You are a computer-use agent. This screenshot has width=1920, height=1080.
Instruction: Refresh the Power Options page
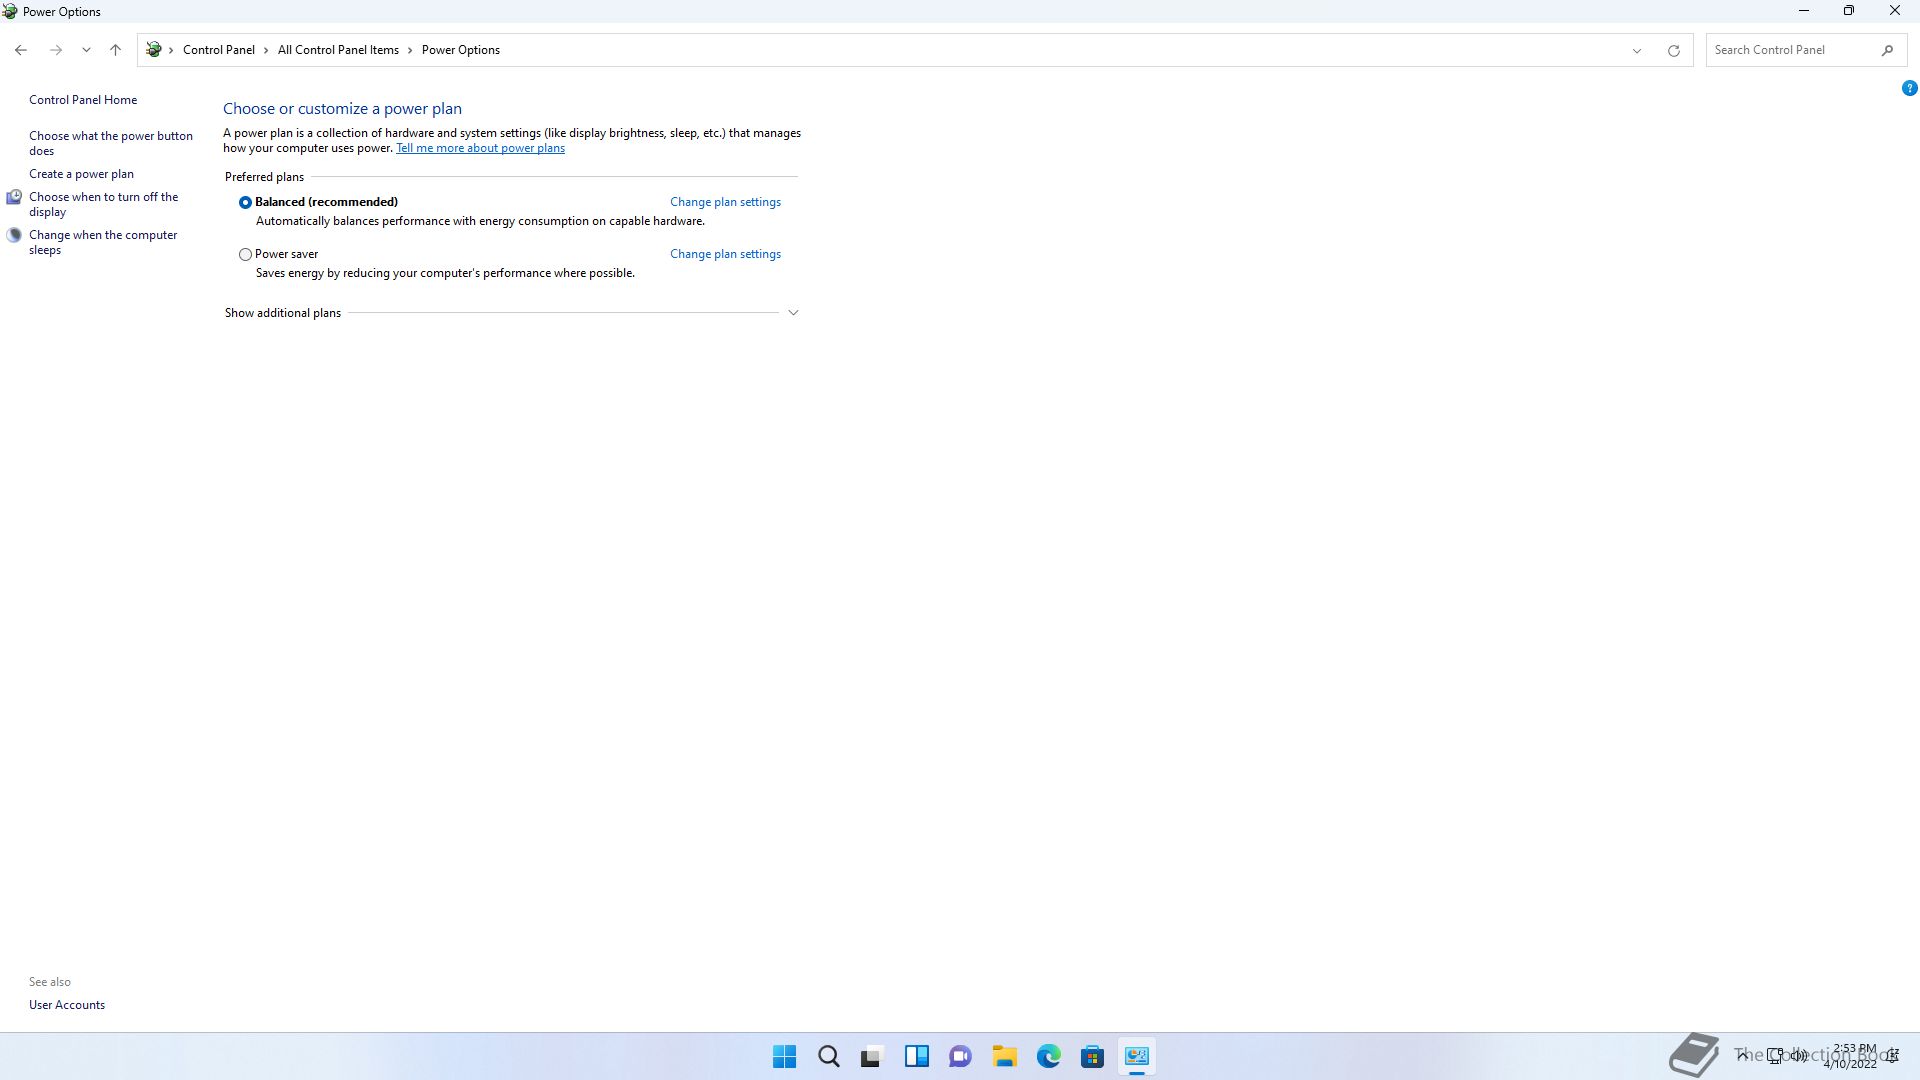tap(1673, 50)
